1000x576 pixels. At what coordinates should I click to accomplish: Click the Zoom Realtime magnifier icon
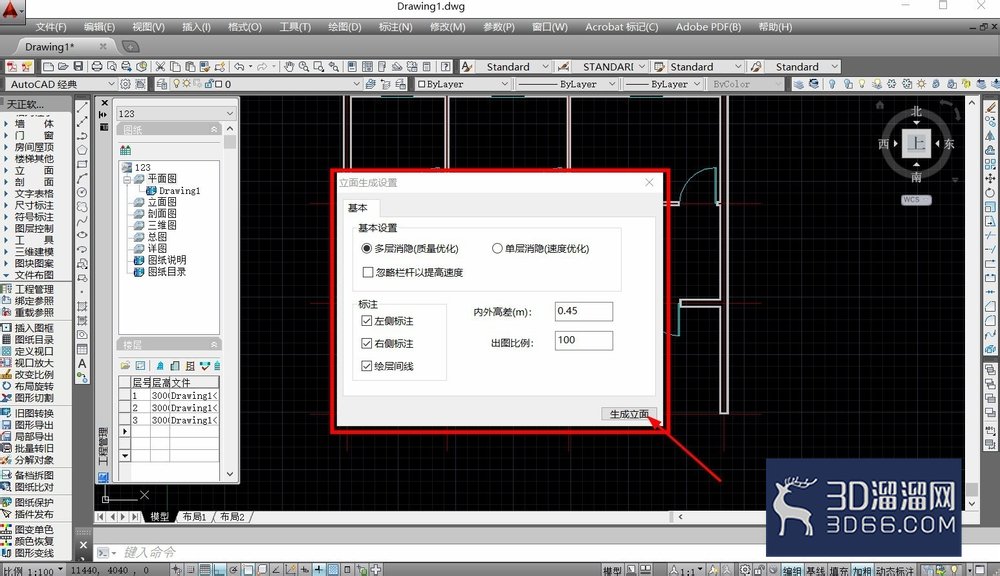(x=304, y=66)
